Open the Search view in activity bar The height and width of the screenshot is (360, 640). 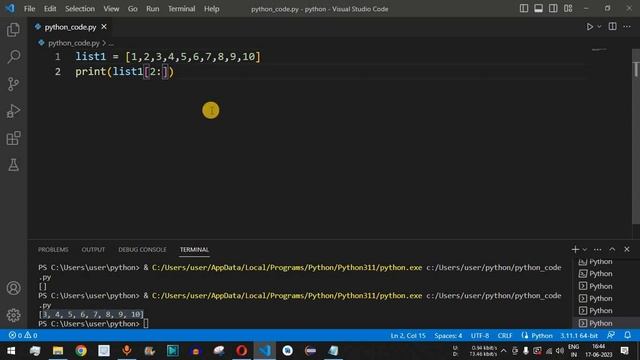[13, 57]
